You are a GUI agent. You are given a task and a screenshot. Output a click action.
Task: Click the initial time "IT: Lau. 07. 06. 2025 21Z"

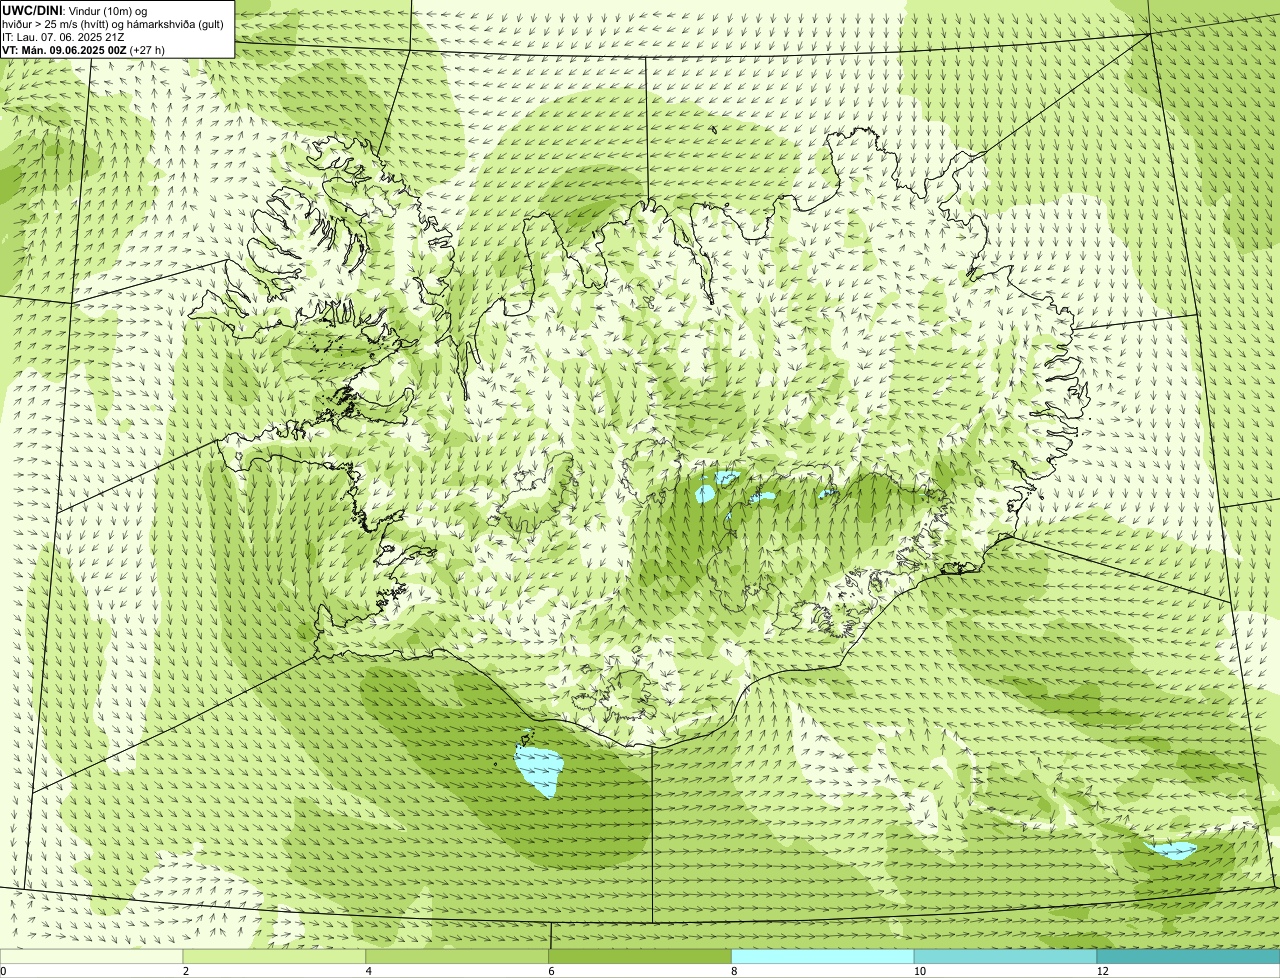point(64,36)
